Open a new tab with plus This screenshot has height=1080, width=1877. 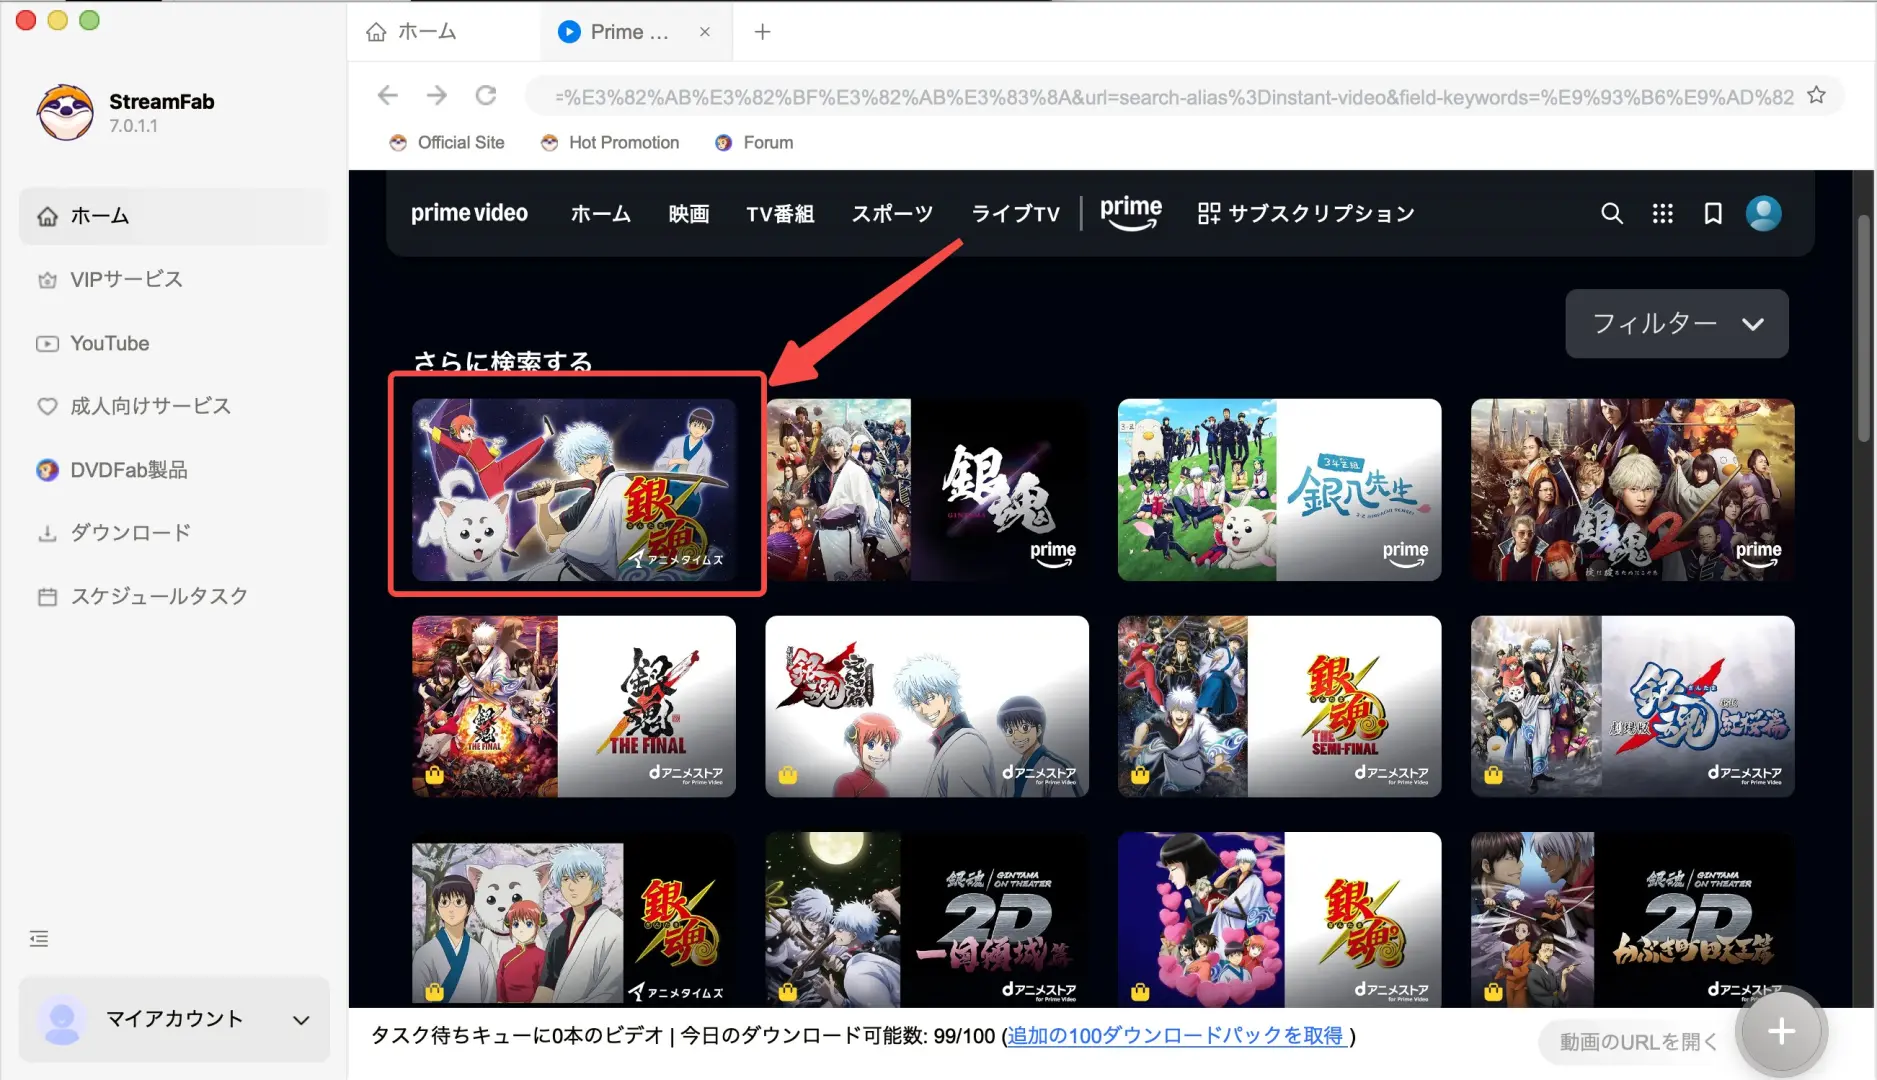[x=762, y=32]
